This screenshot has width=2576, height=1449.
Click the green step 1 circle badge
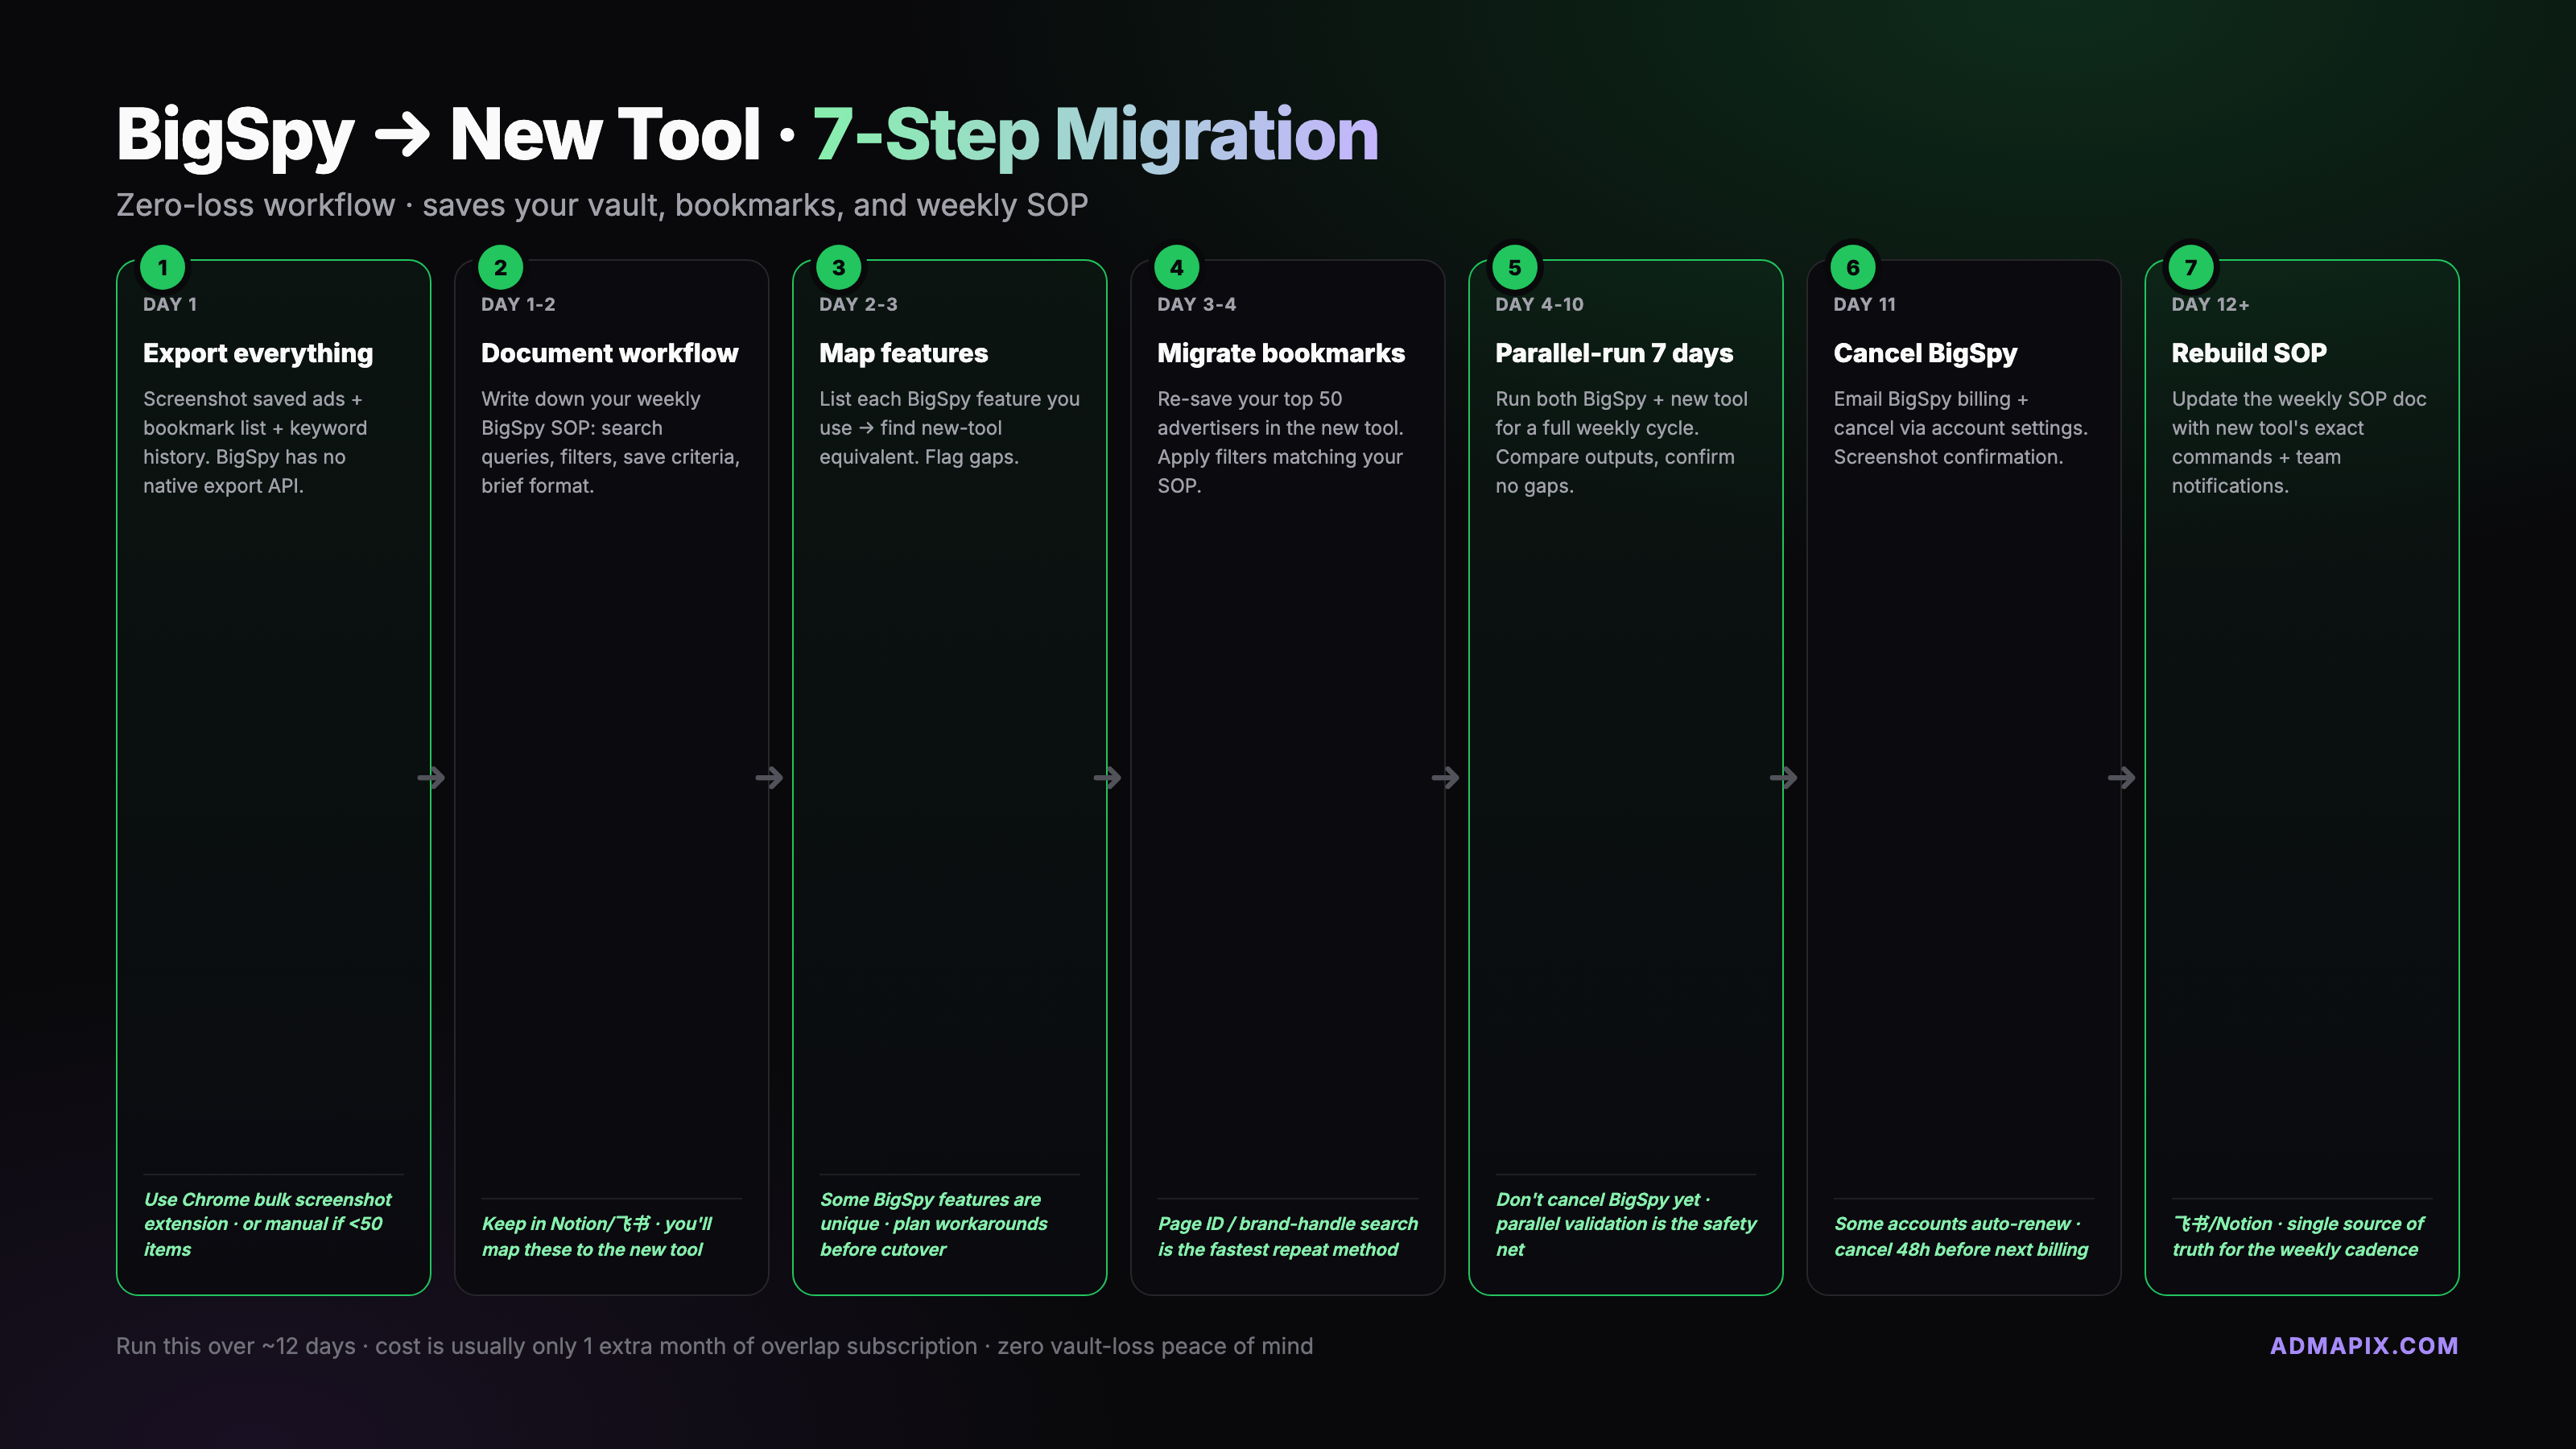click(x=163, y=268)
